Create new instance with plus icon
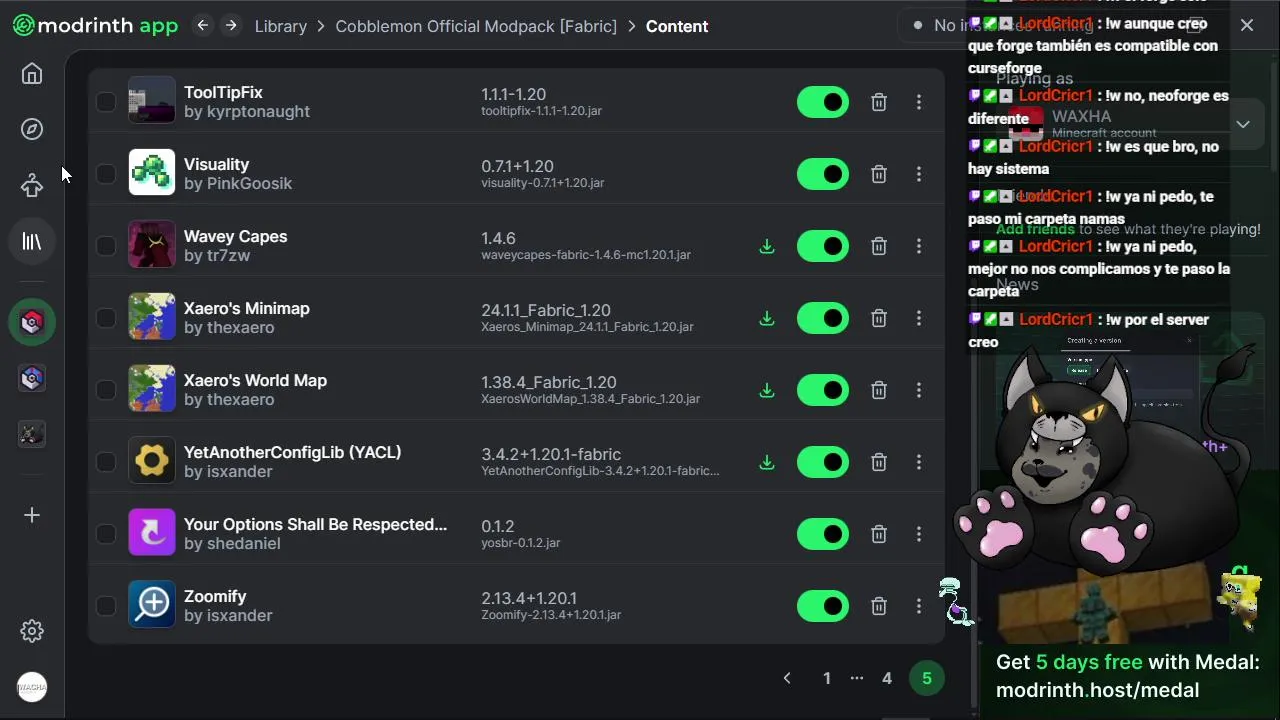Viewport: 1280px width, 720px height. tap(32, 515)
